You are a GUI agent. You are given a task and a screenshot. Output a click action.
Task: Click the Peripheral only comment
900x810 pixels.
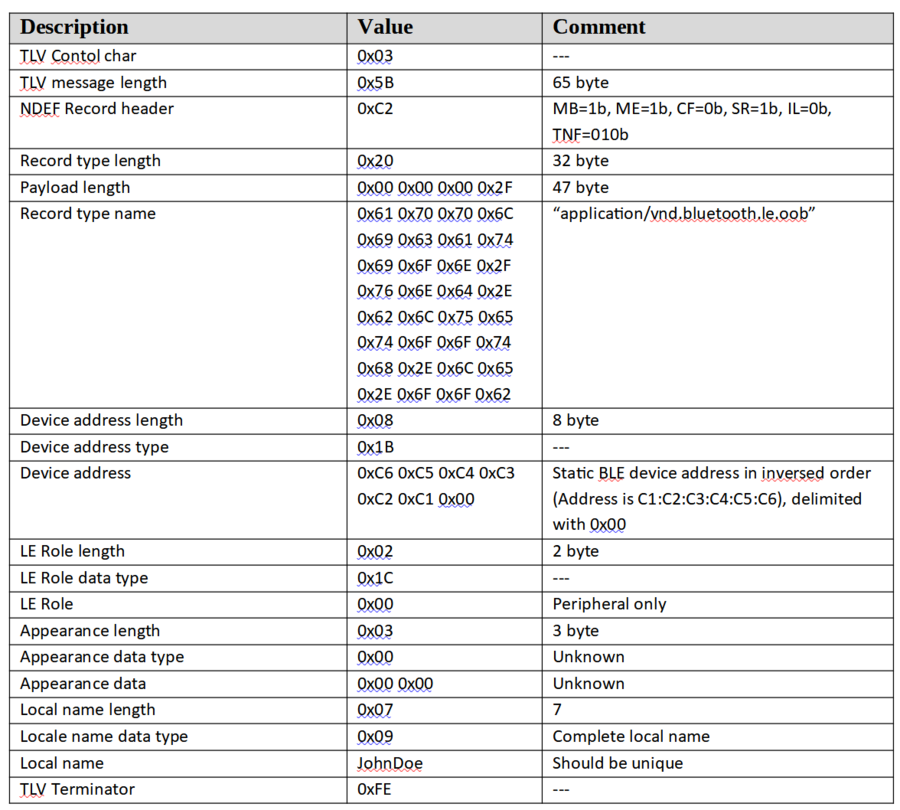(609, 604)
